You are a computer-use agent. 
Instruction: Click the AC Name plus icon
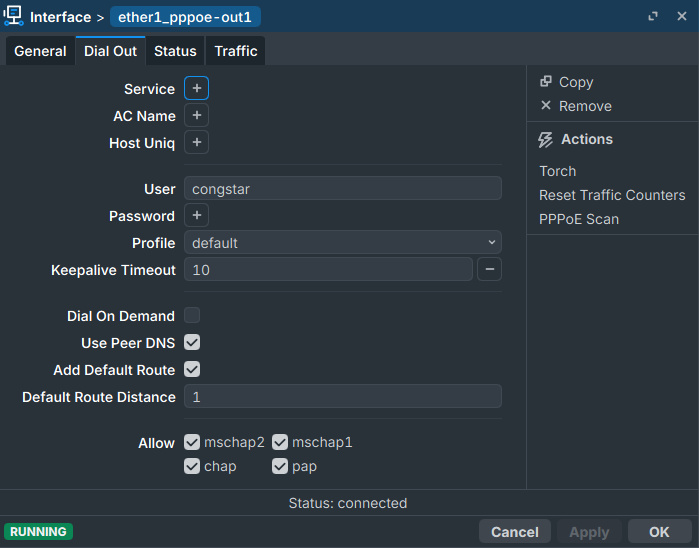coord(196,116)
